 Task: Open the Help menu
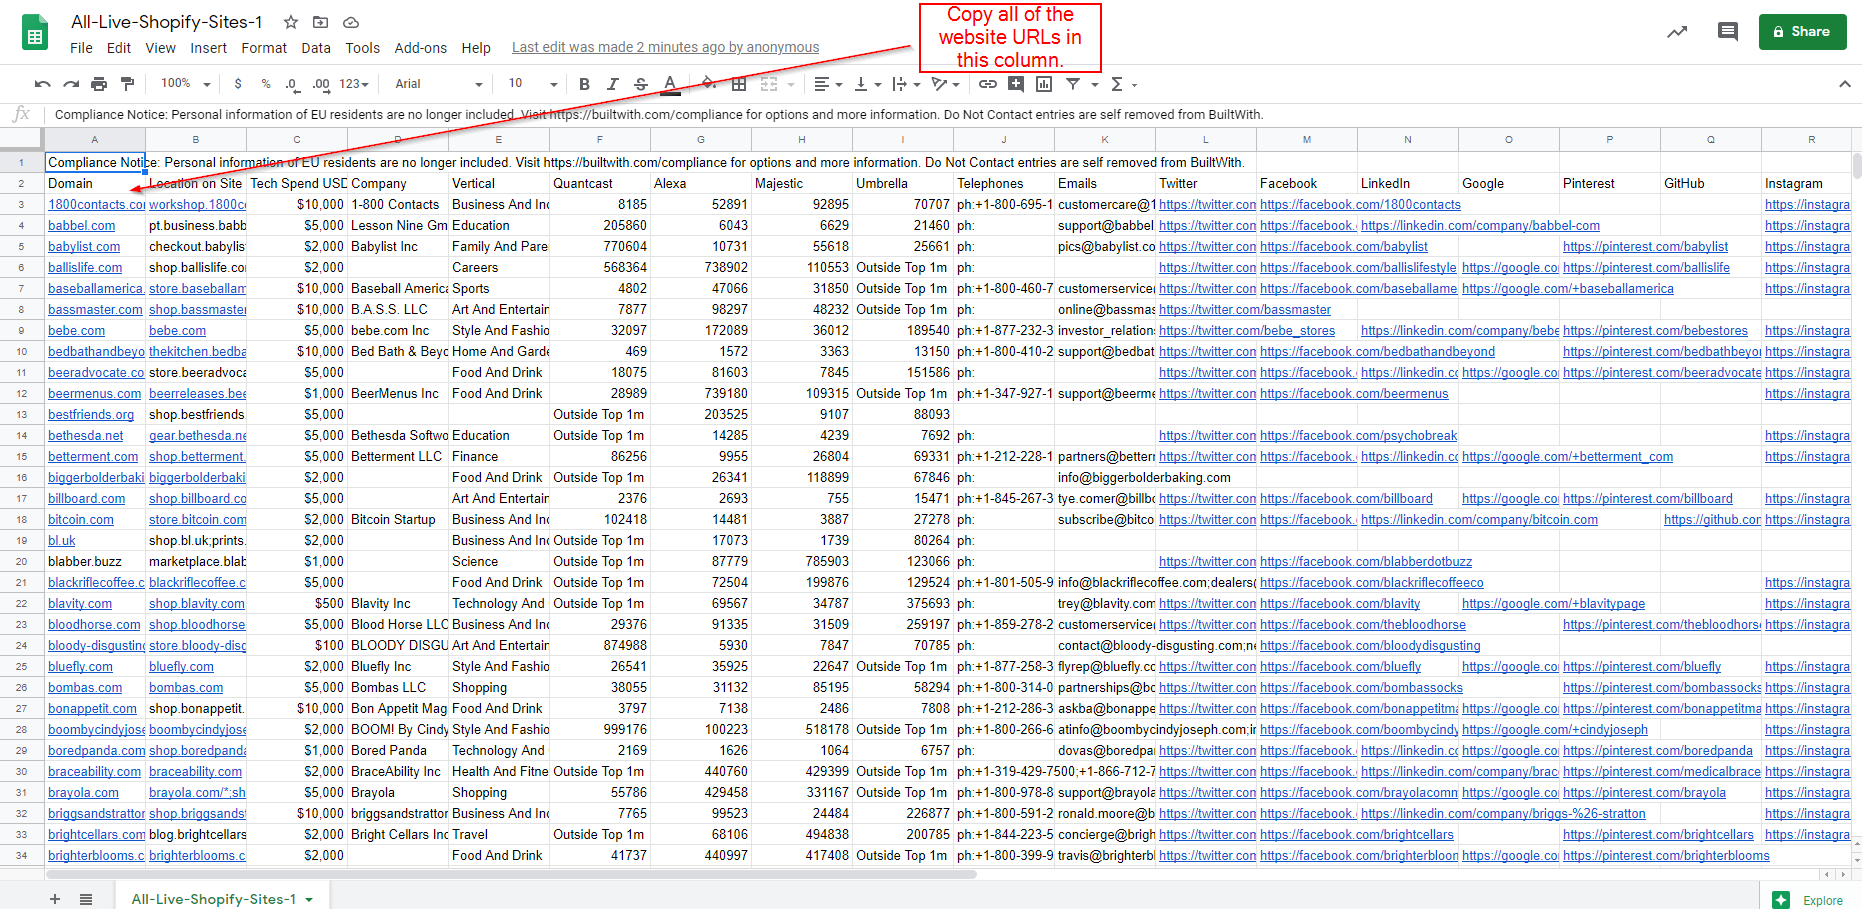[476, 48]
